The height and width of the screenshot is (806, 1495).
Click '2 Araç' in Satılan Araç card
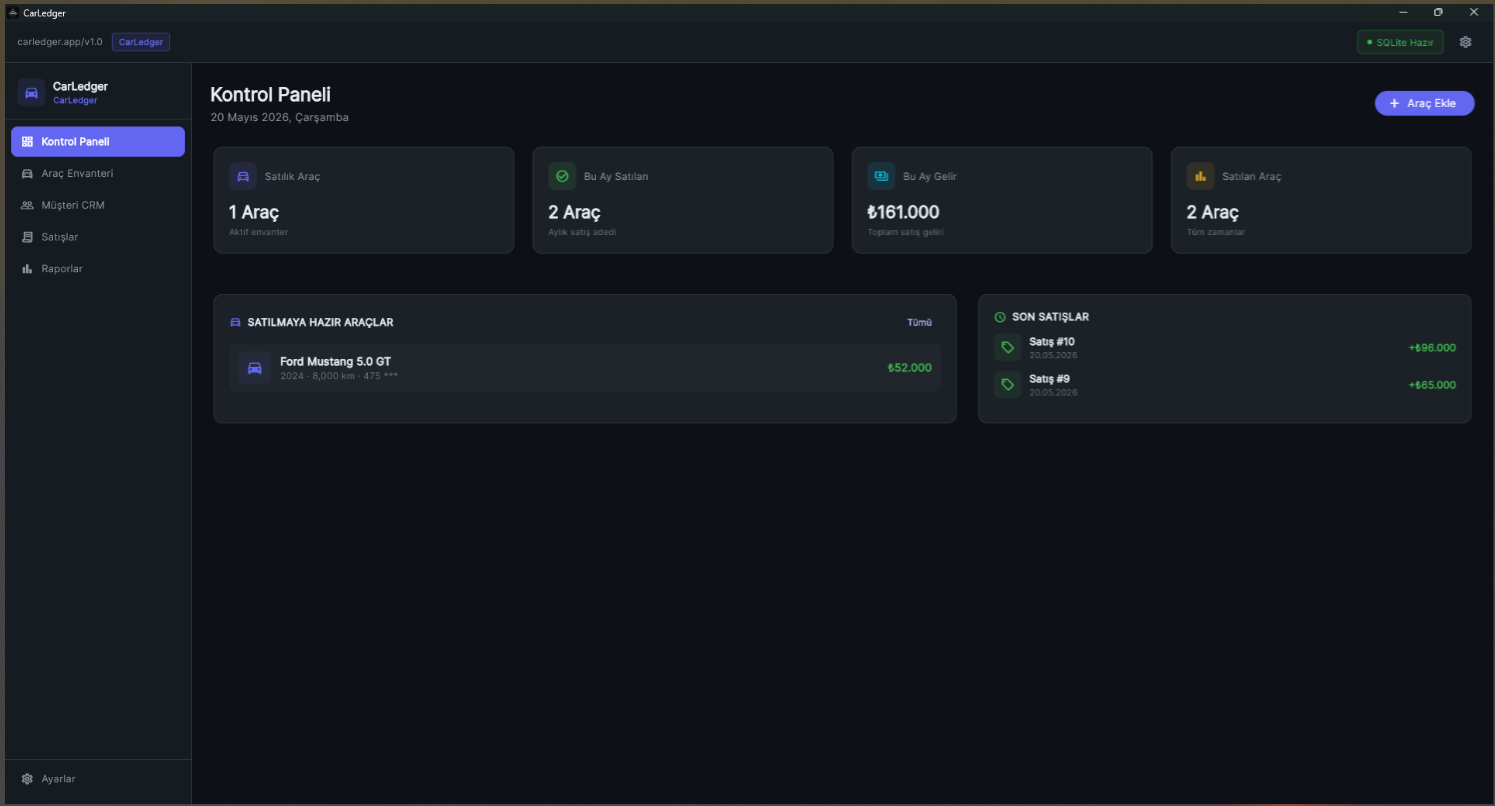pyautogui.click(x=1212, y=212)
